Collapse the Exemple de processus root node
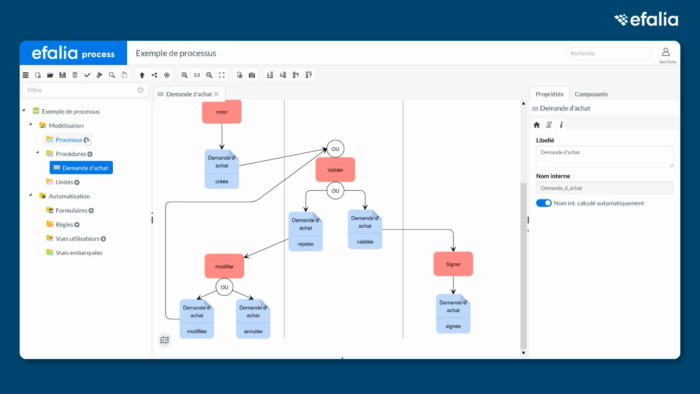700x394 pixels. (24, 110)
